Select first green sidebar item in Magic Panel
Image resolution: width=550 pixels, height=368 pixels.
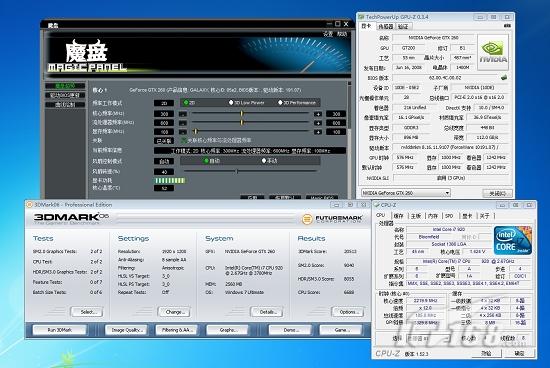pyautogui.click(x=65, y=86)
